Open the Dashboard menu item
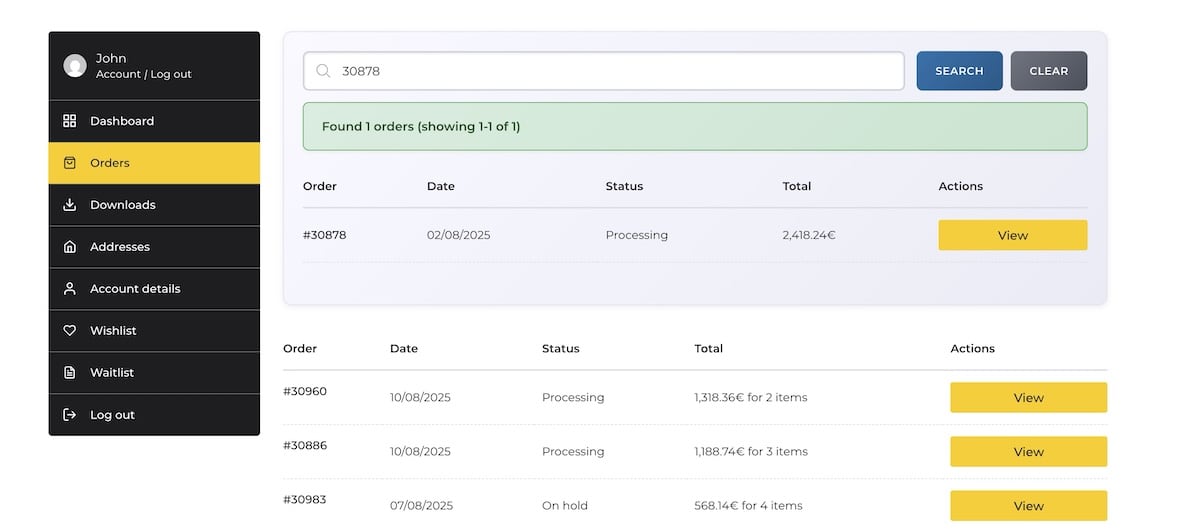Image resolution: width=1200 pixels, height=529 pixels. tap(154, 121)
